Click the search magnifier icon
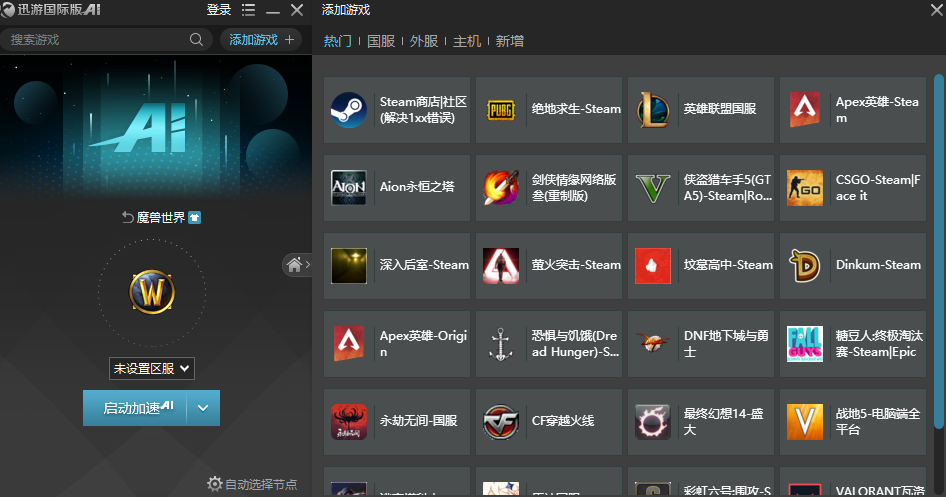 pos(196,40)
